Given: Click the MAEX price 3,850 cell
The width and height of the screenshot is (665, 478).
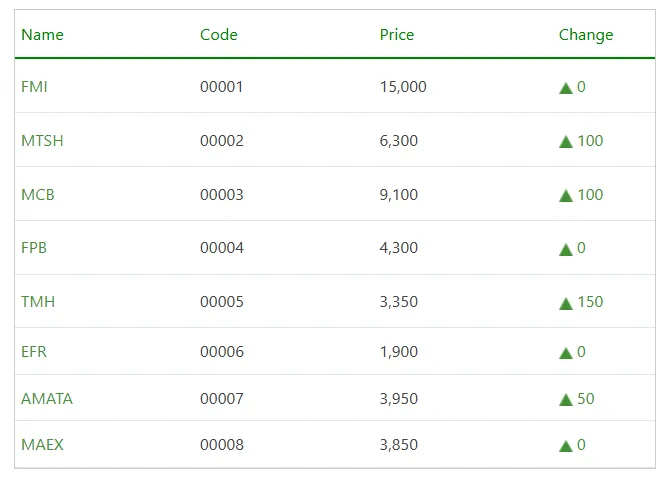Looking at the screenshot, I should pos(399,445).
